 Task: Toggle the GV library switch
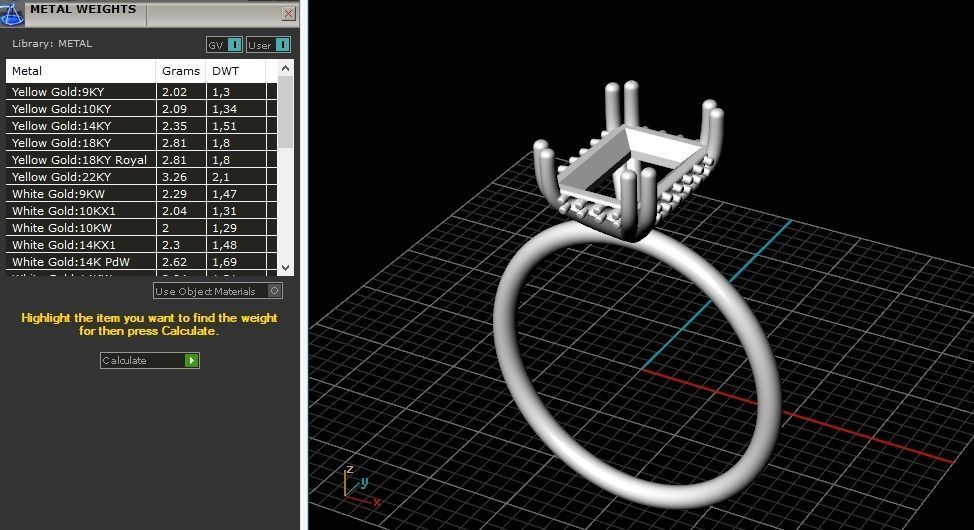tap(224, 45)
